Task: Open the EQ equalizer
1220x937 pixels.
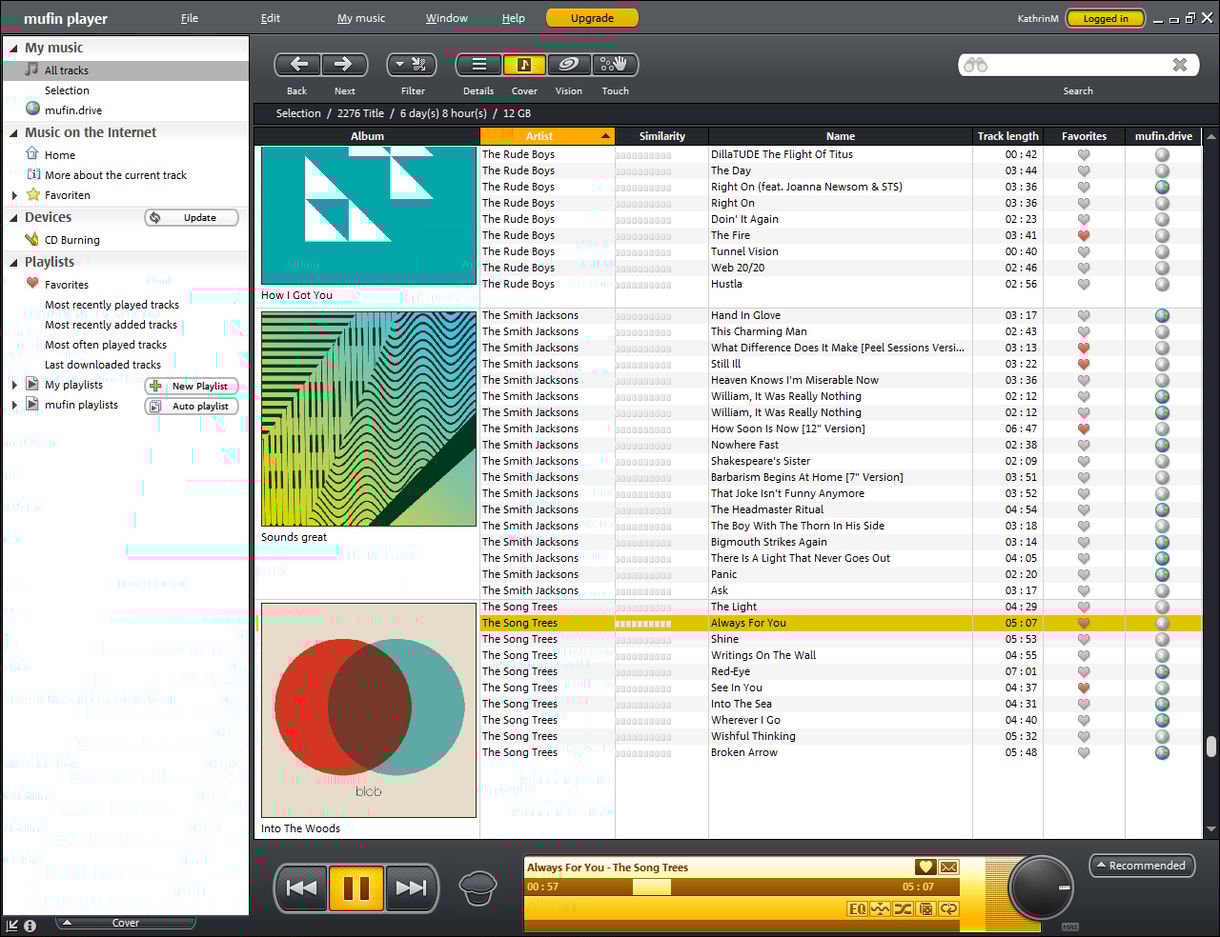Action: click(x=857, y=909)
